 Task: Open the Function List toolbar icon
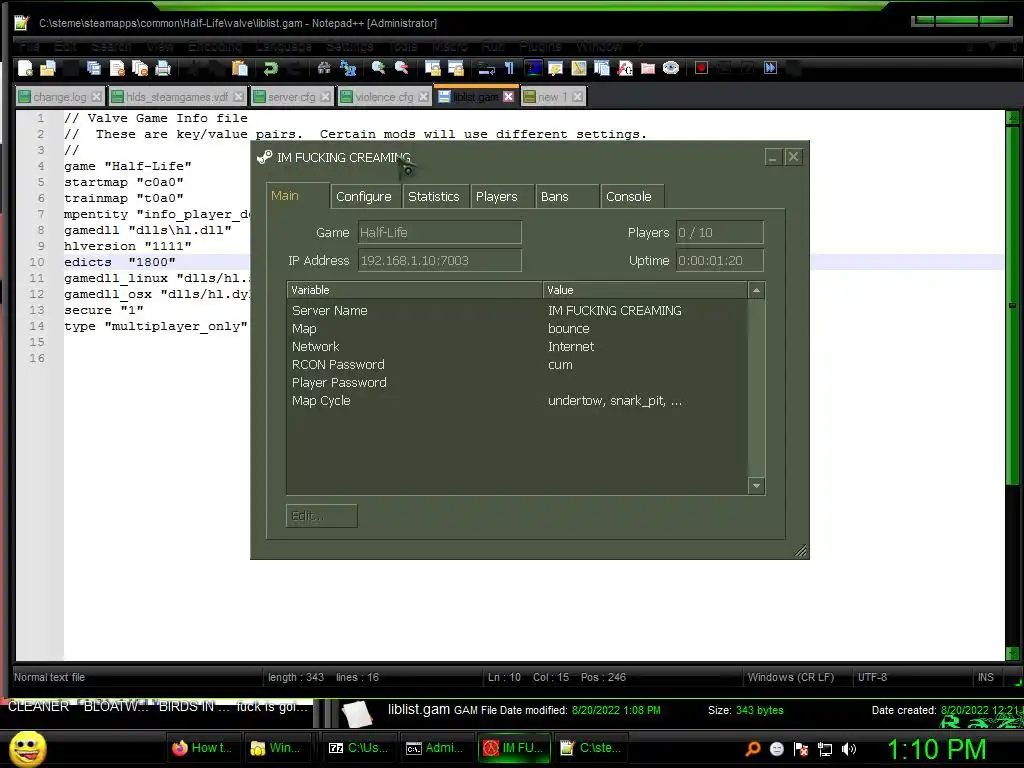625,68
